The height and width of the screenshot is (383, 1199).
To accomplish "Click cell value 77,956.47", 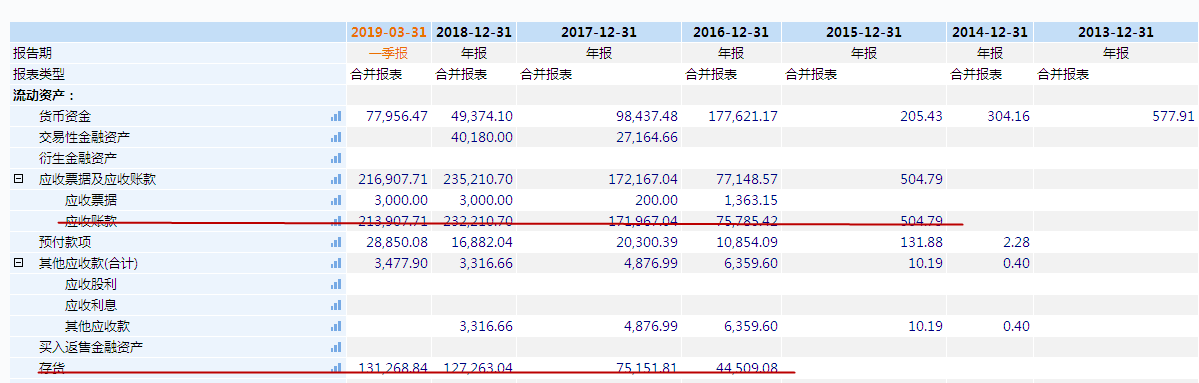I will pos(397,116).
